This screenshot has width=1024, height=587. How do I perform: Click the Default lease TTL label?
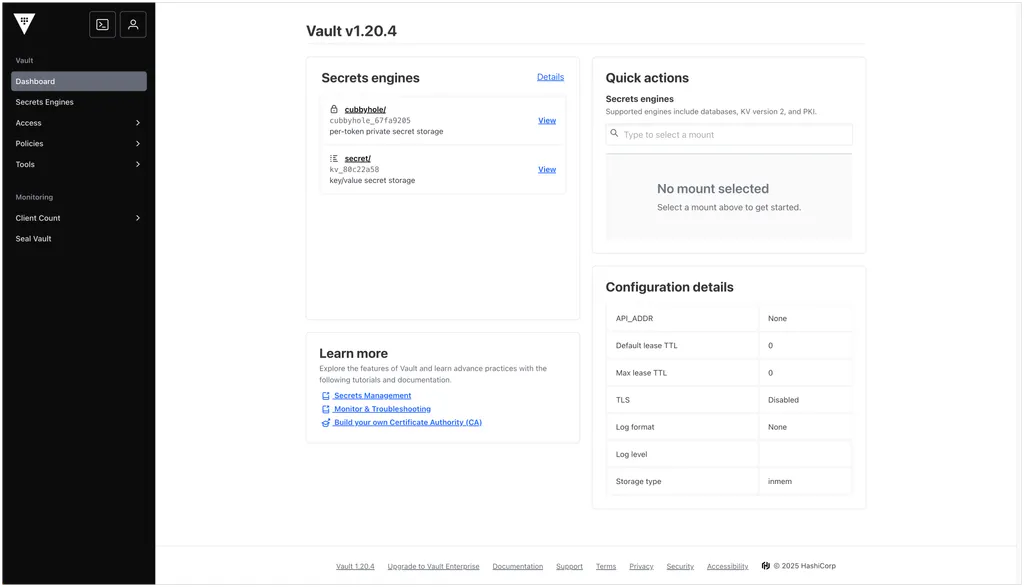click(647, 346)
